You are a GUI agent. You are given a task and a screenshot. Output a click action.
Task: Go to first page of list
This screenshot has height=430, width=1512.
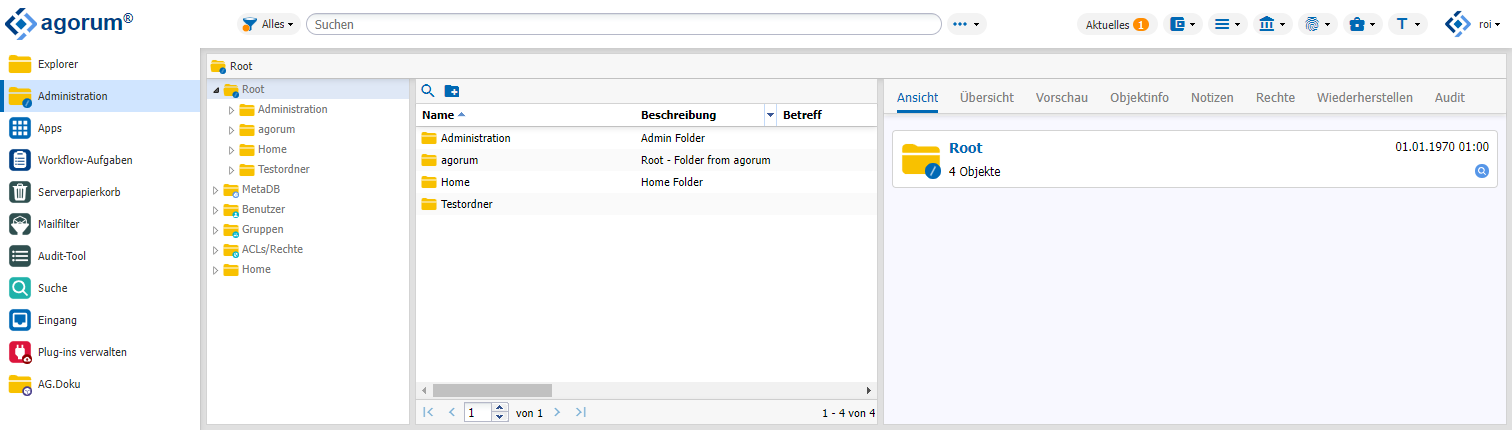pyautogui.click(x=428, y=412)
